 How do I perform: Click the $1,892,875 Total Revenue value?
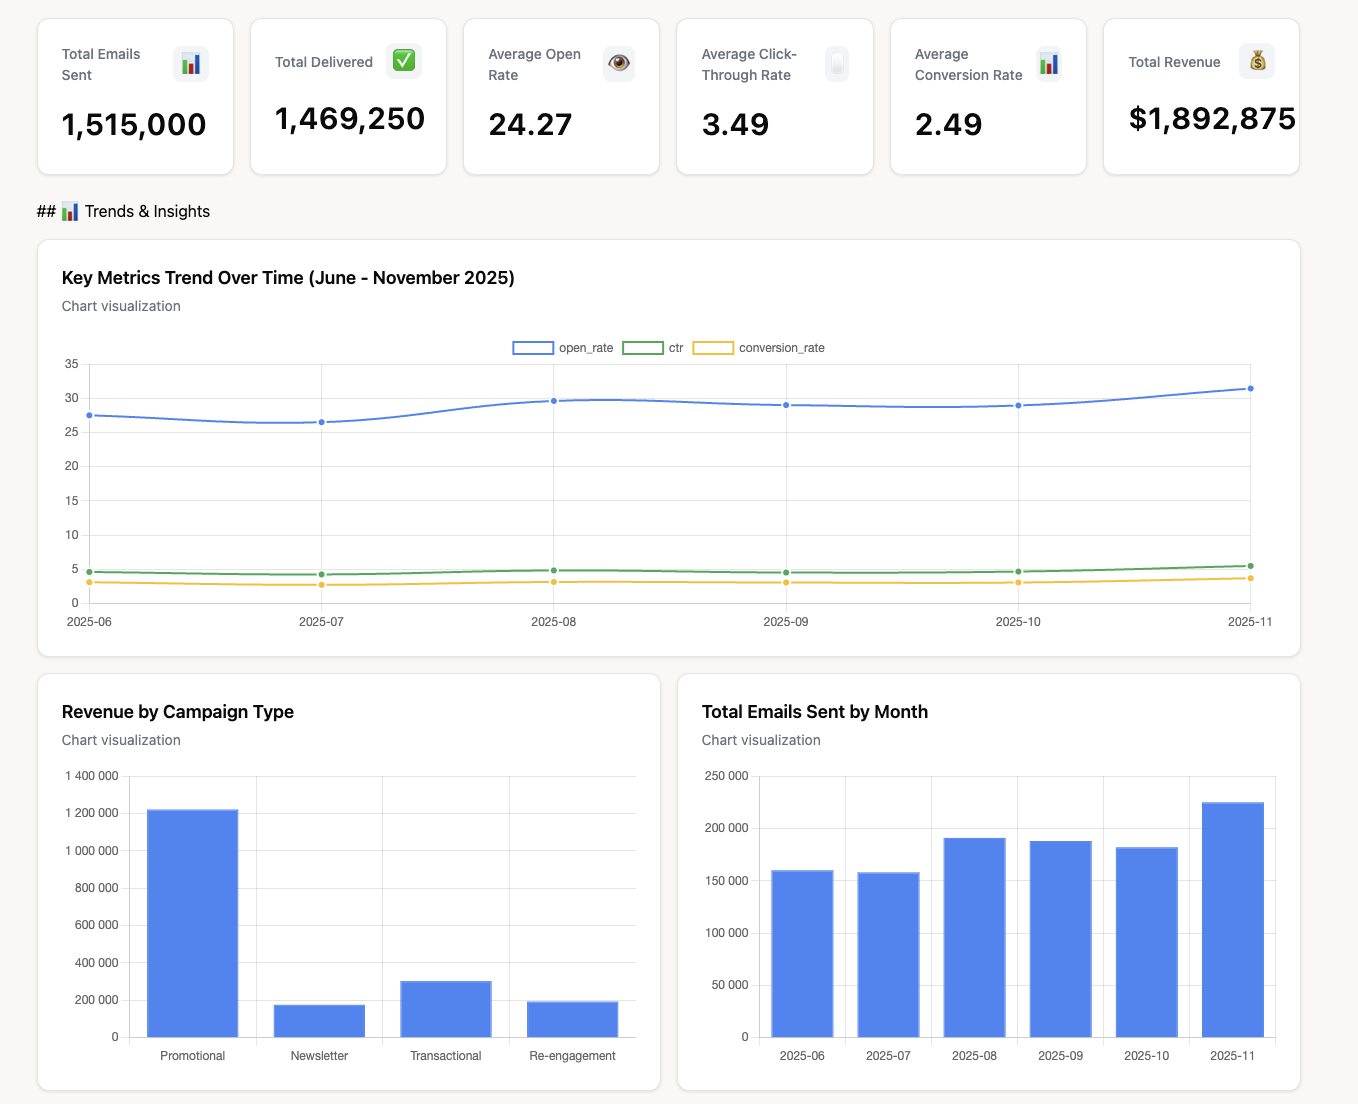pos(1212,119)
